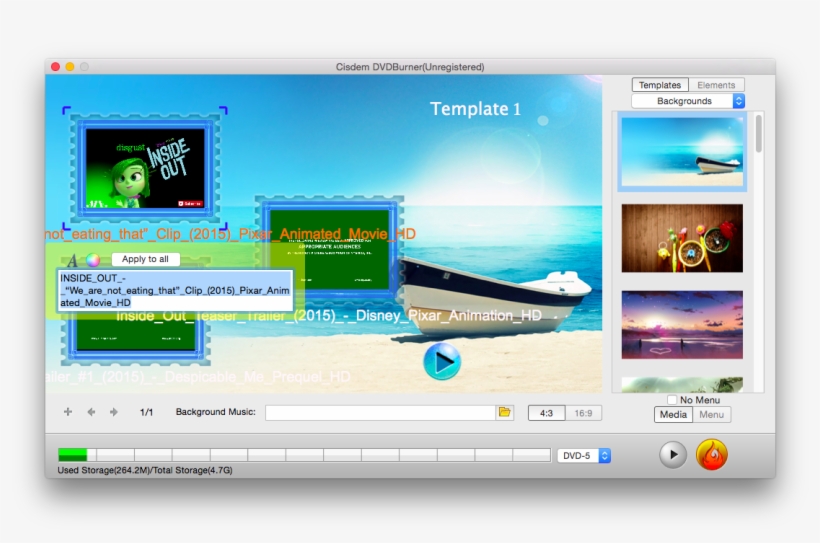Switch to the Menu tab
The image size is (820, 543).
(712, 415)
